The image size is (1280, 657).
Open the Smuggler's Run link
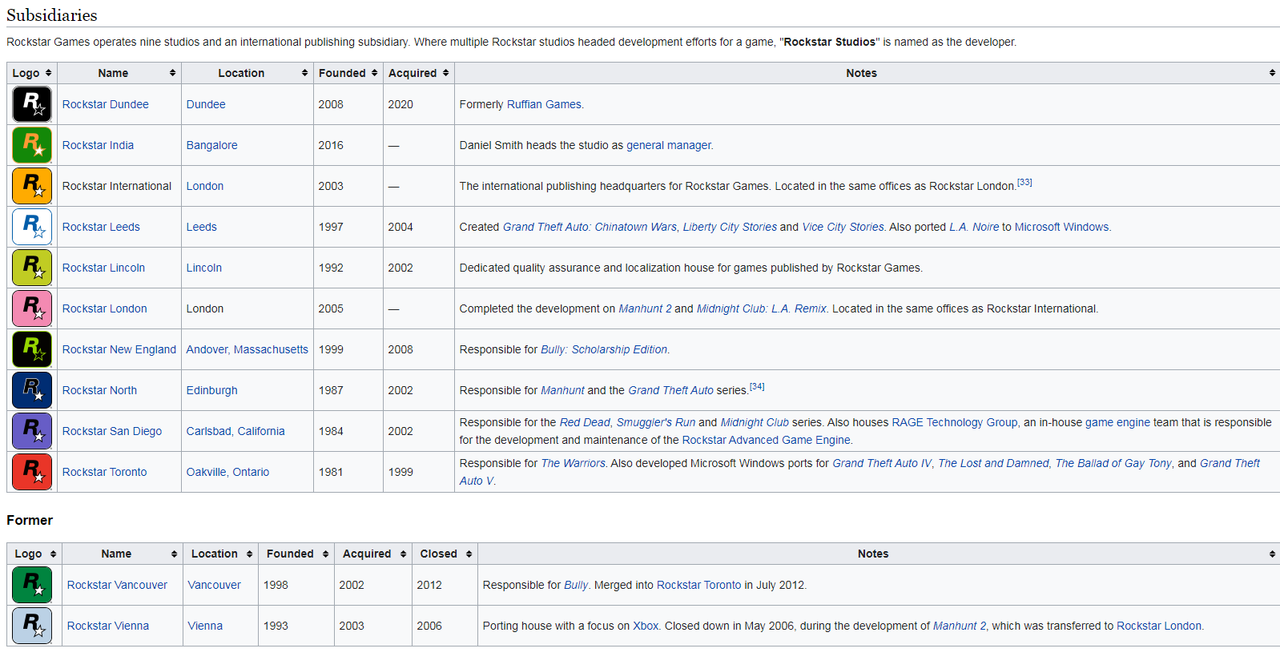pos(655,423)
